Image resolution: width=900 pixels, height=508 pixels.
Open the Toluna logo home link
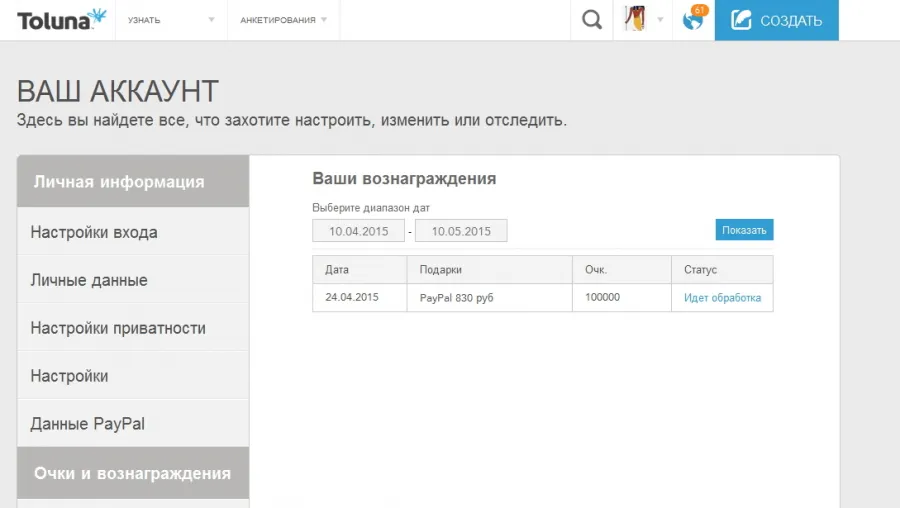tap(61, 20)
